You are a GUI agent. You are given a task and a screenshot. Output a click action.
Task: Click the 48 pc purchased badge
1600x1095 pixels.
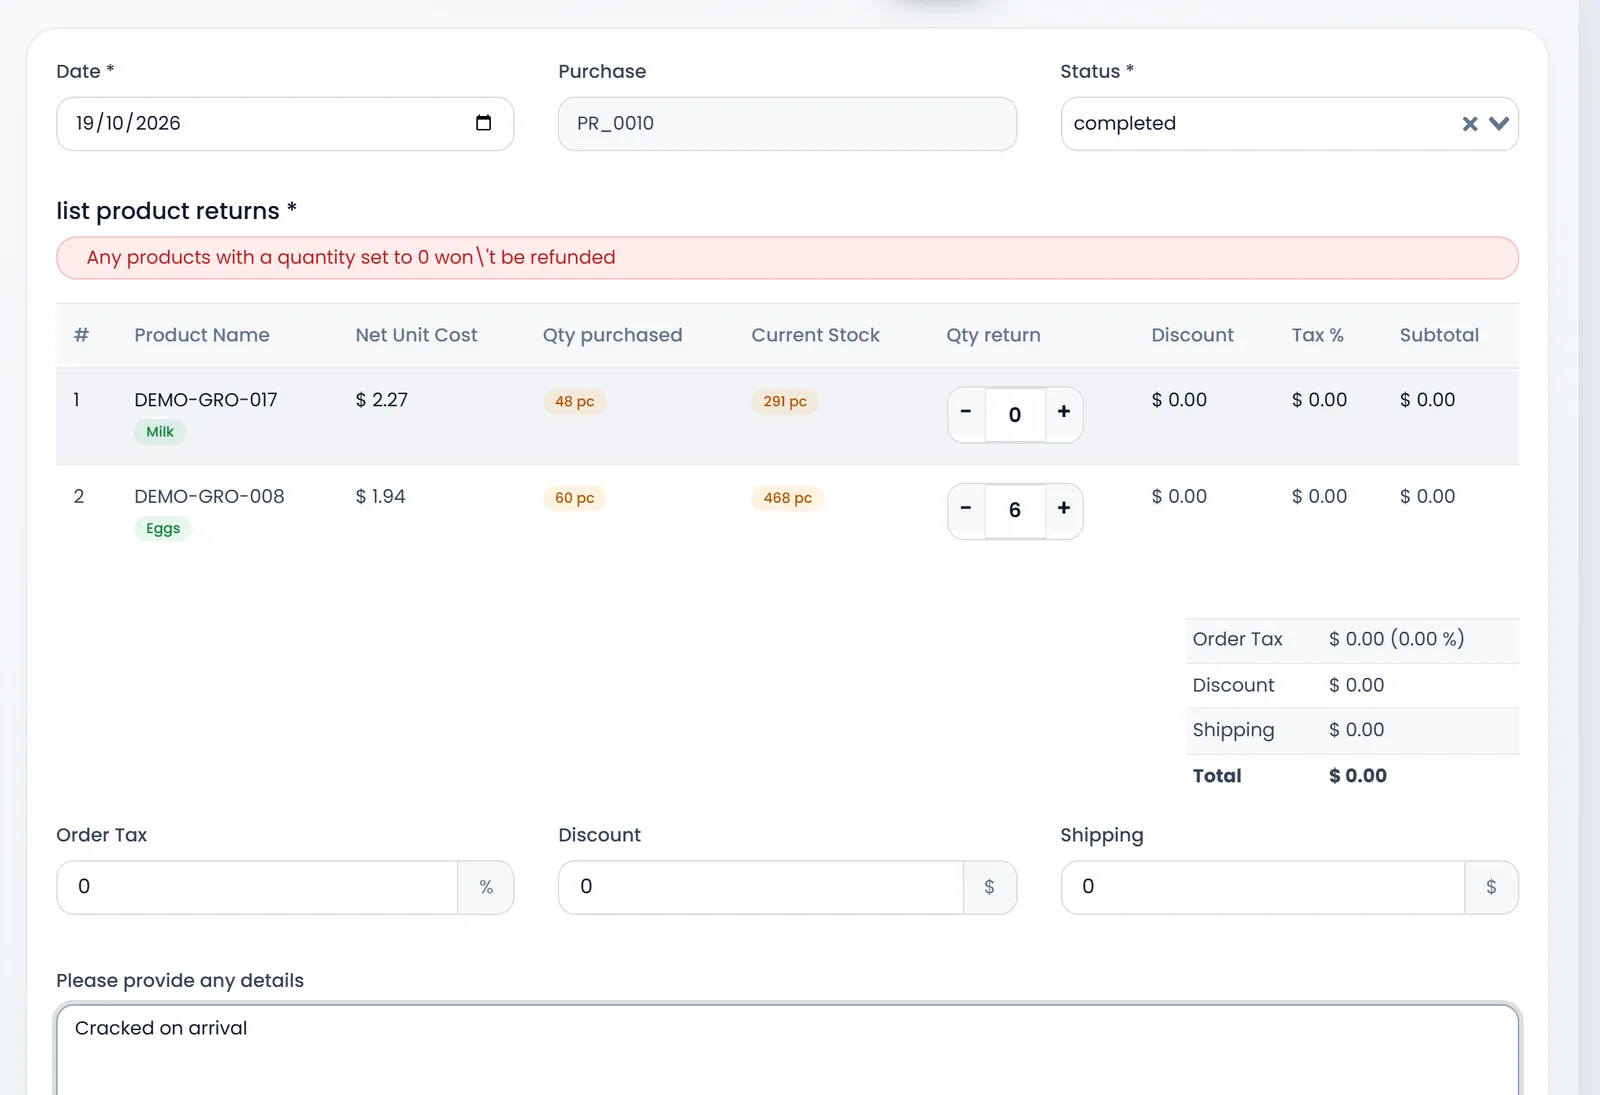575,402
